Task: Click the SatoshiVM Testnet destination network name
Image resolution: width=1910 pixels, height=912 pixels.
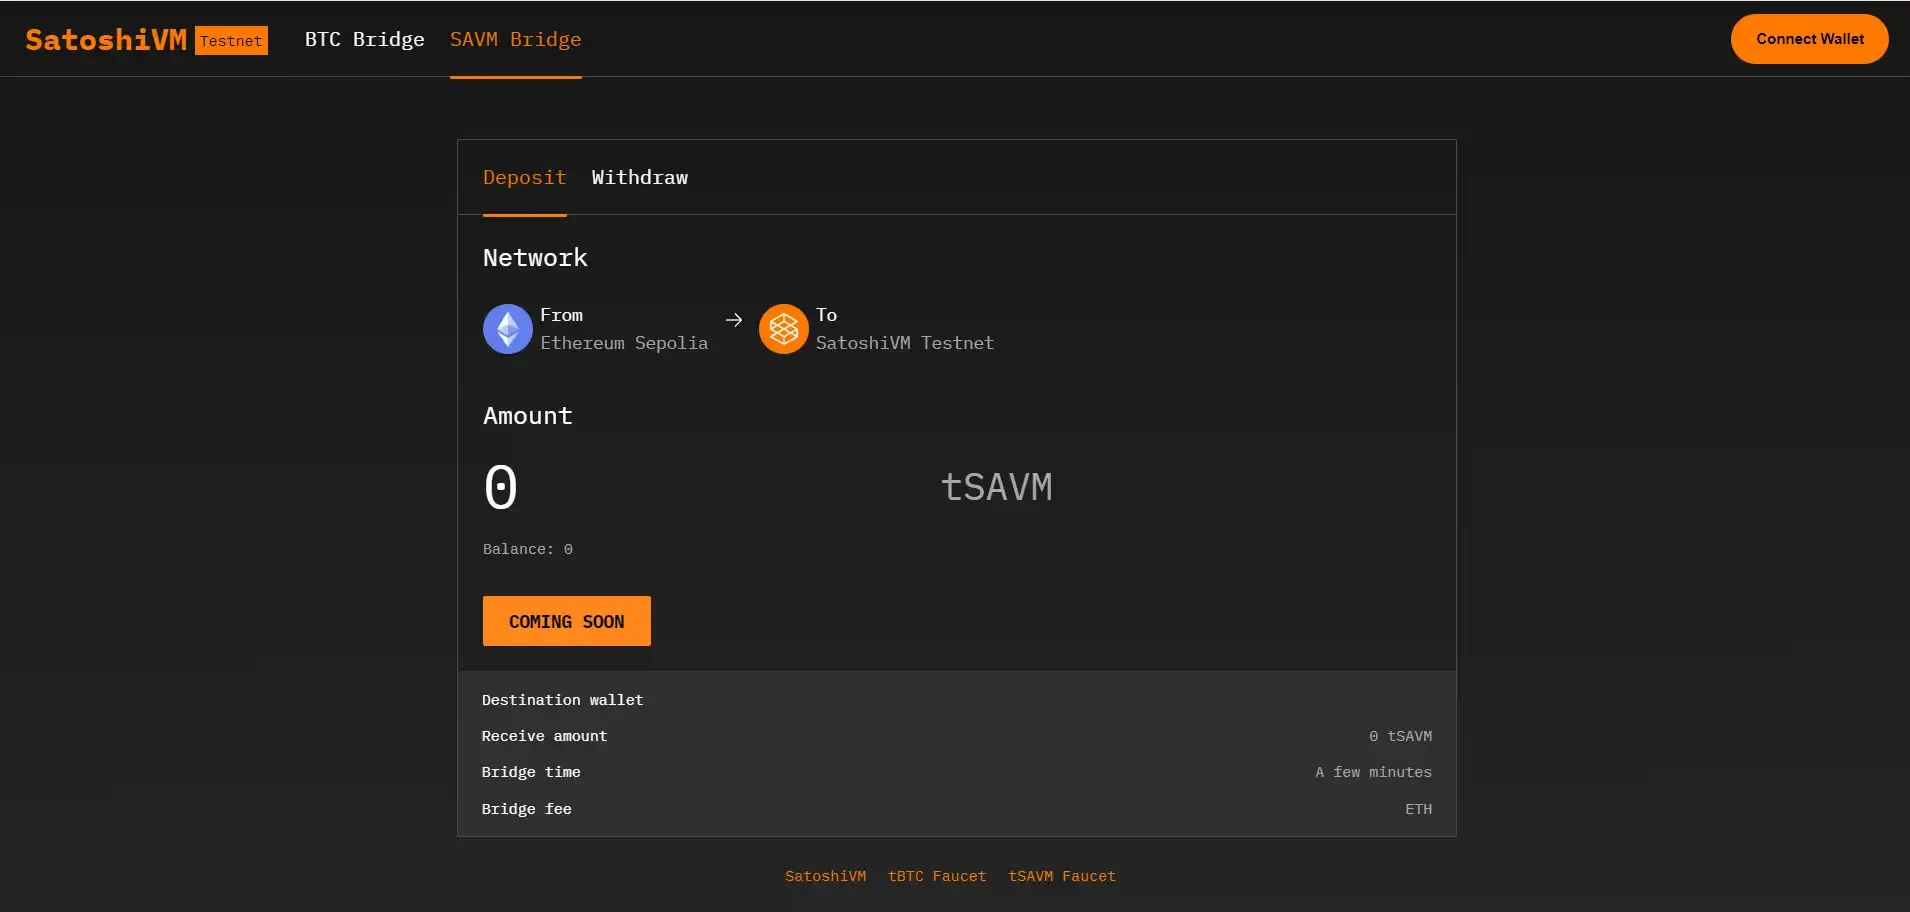Action: tap(904, 343)
